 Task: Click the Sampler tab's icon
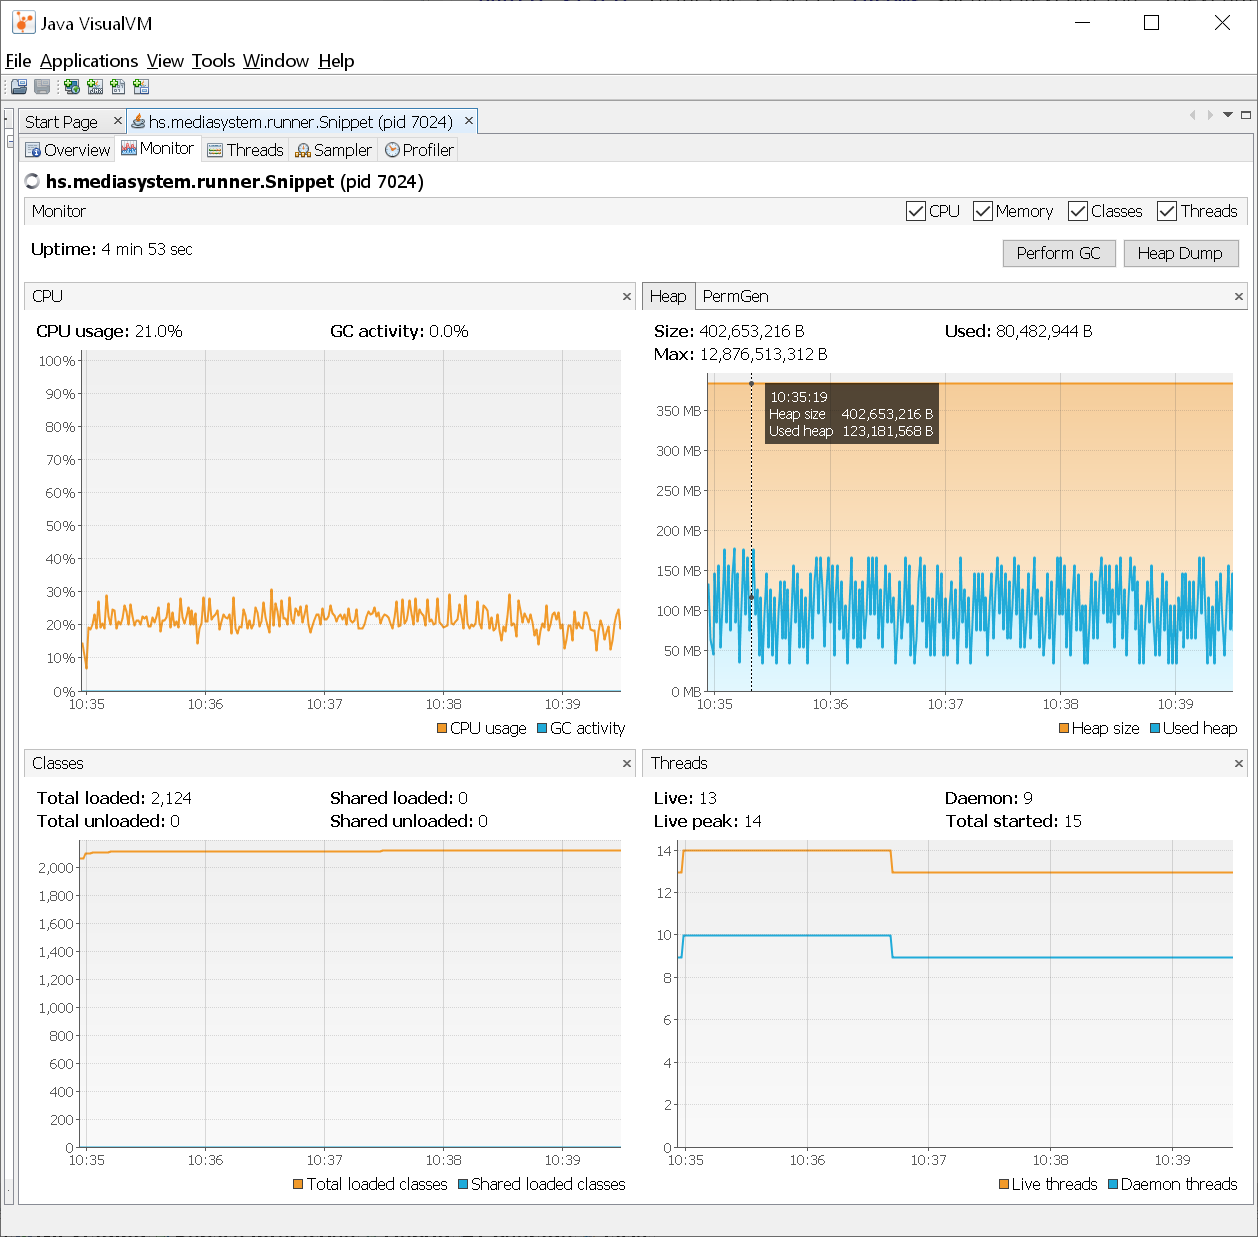[303, 150]
